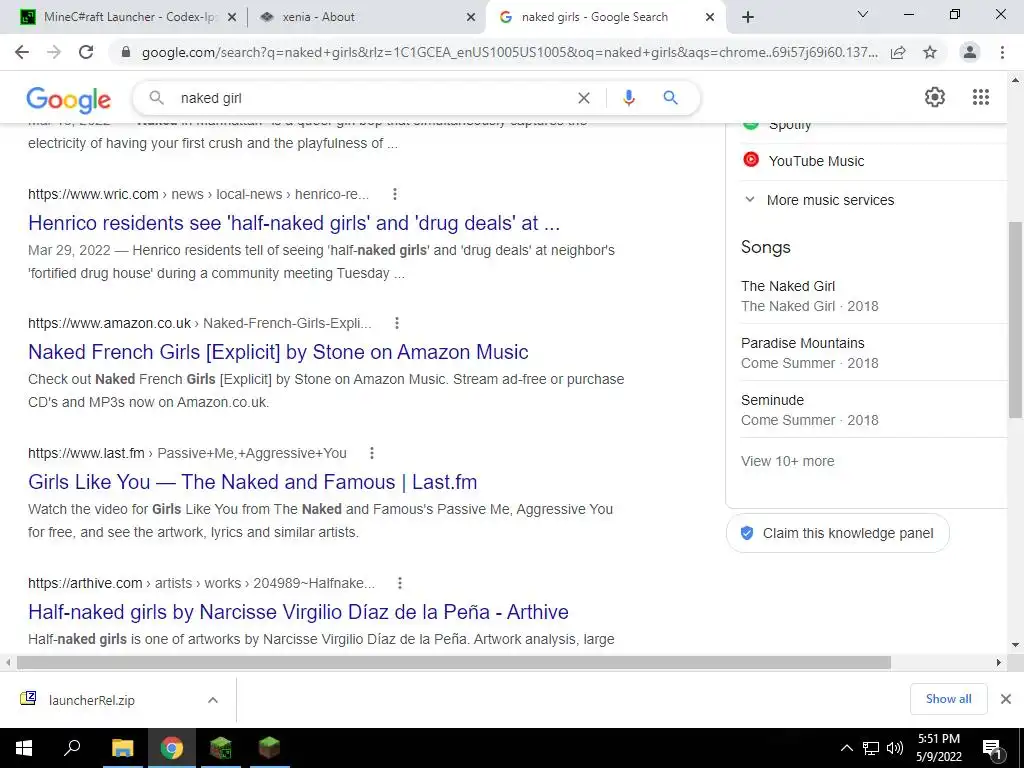
Task: Bookmark this page with the star
Action: click(x=930, y=52)
